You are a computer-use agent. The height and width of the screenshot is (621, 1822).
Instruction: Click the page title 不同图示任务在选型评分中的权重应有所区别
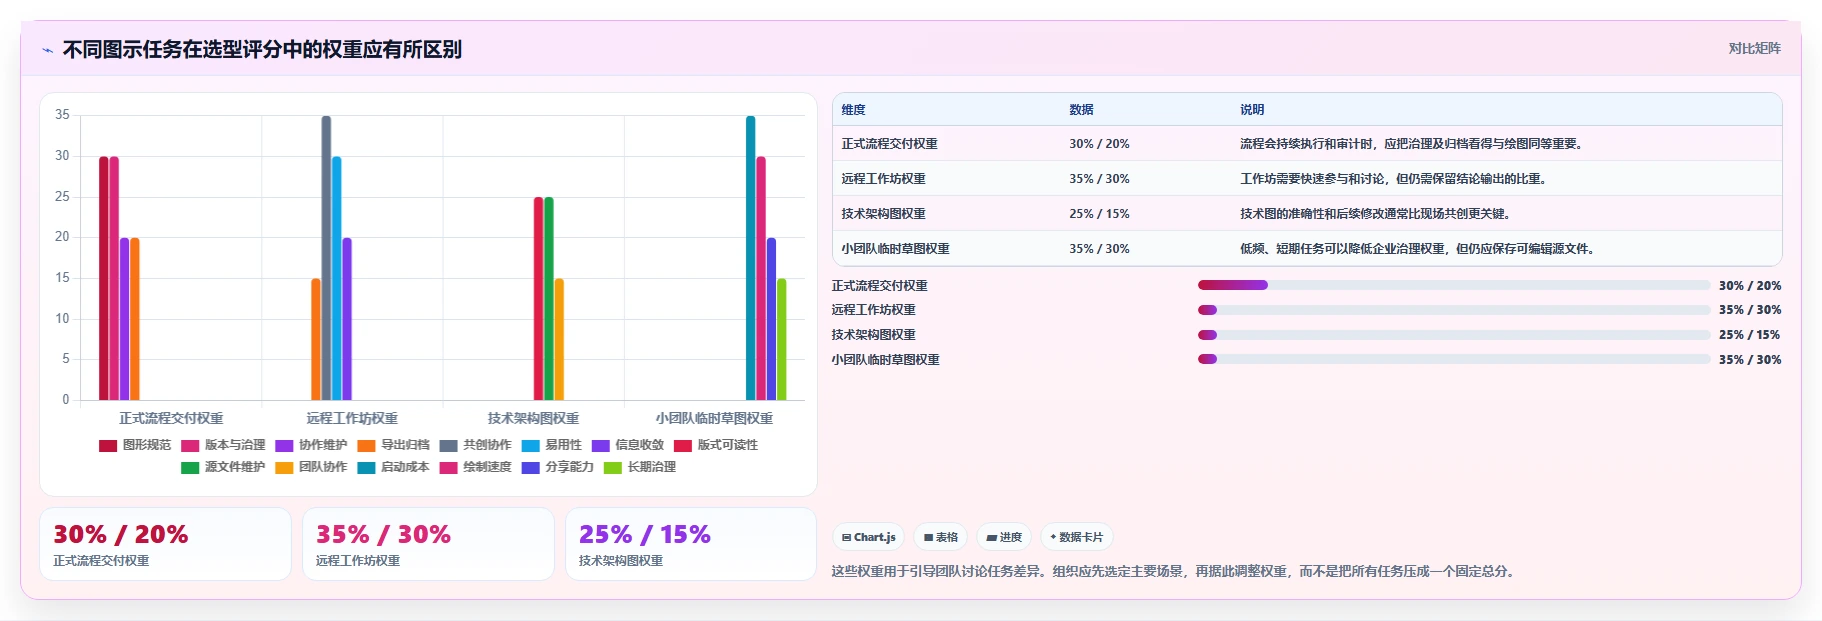click(262, 50)
